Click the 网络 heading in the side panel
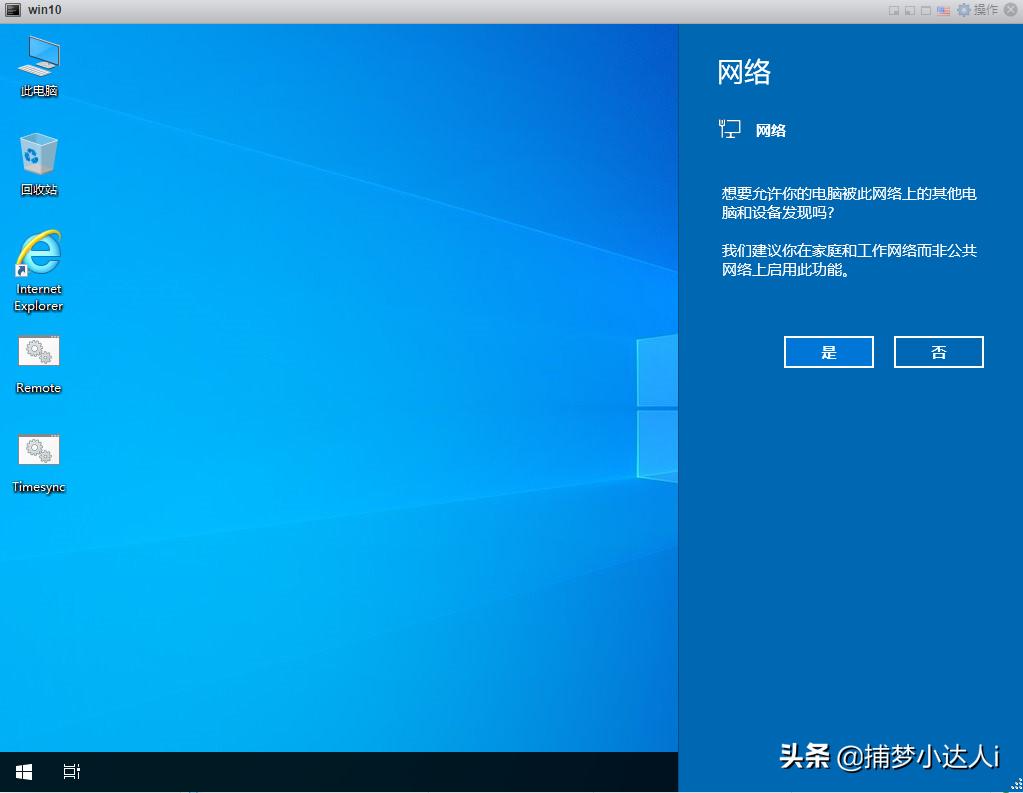 (744, 71)
